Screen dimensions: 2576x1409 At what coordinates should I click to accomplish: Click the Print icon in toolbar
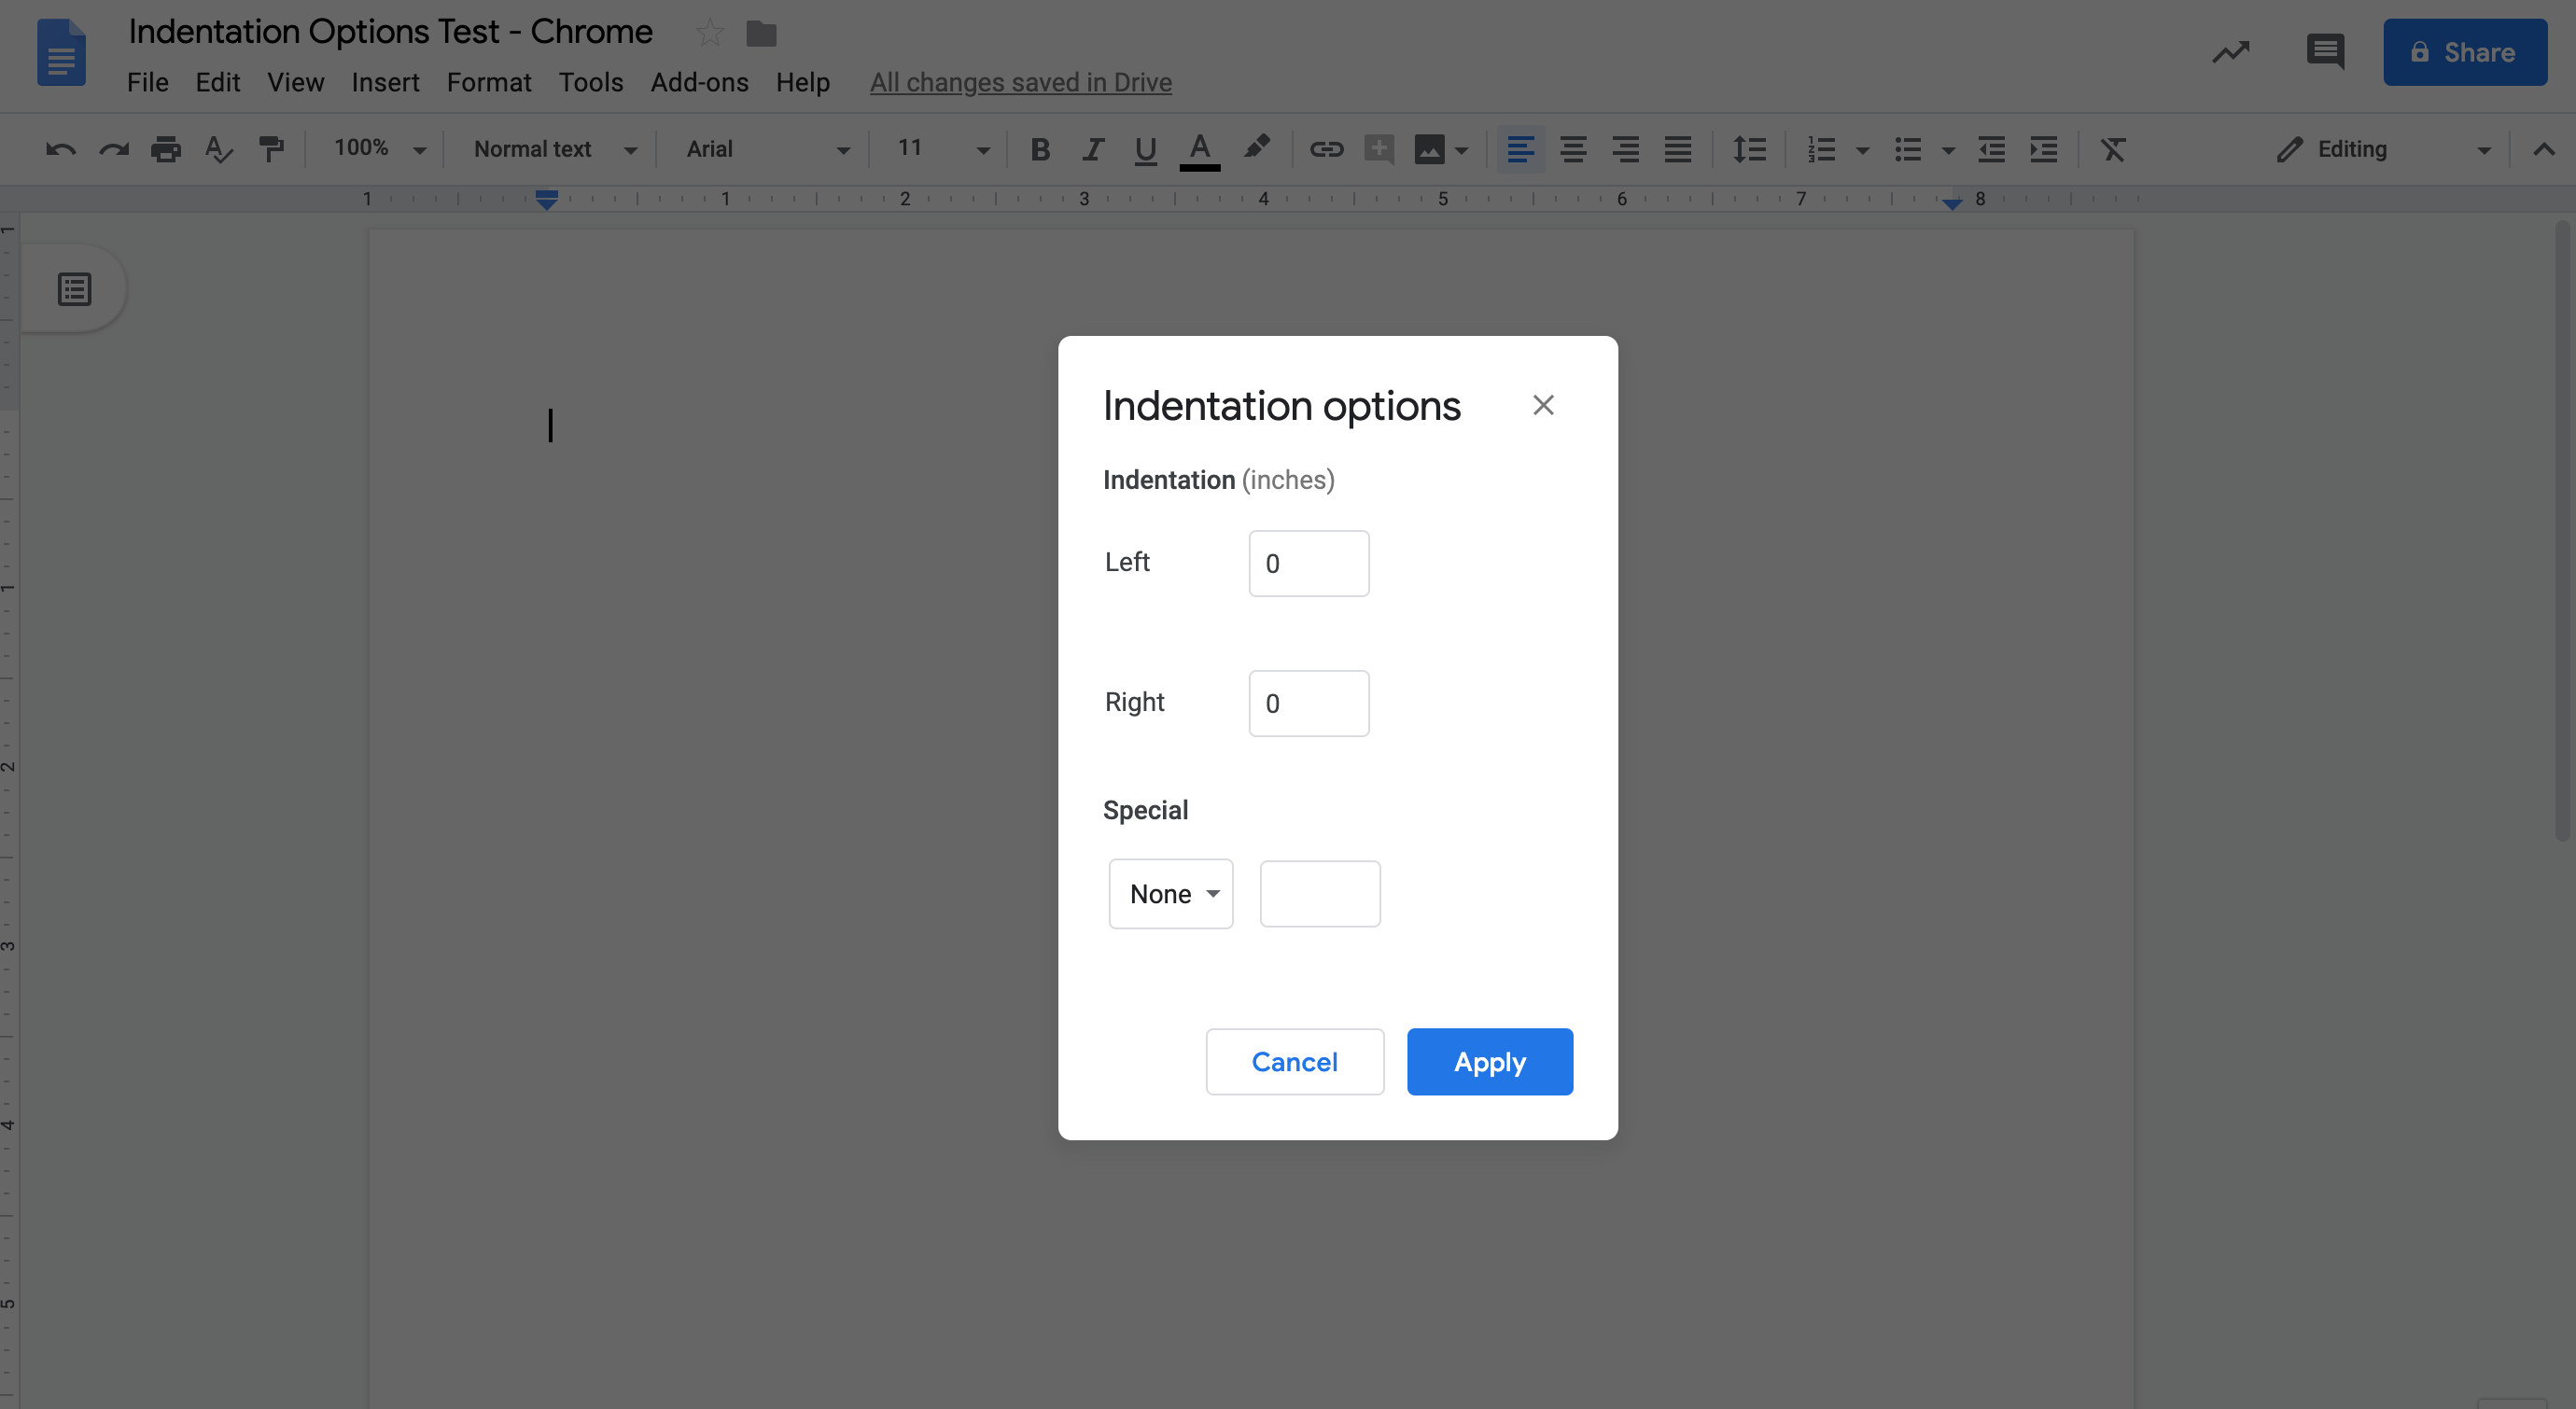[166, 150]
